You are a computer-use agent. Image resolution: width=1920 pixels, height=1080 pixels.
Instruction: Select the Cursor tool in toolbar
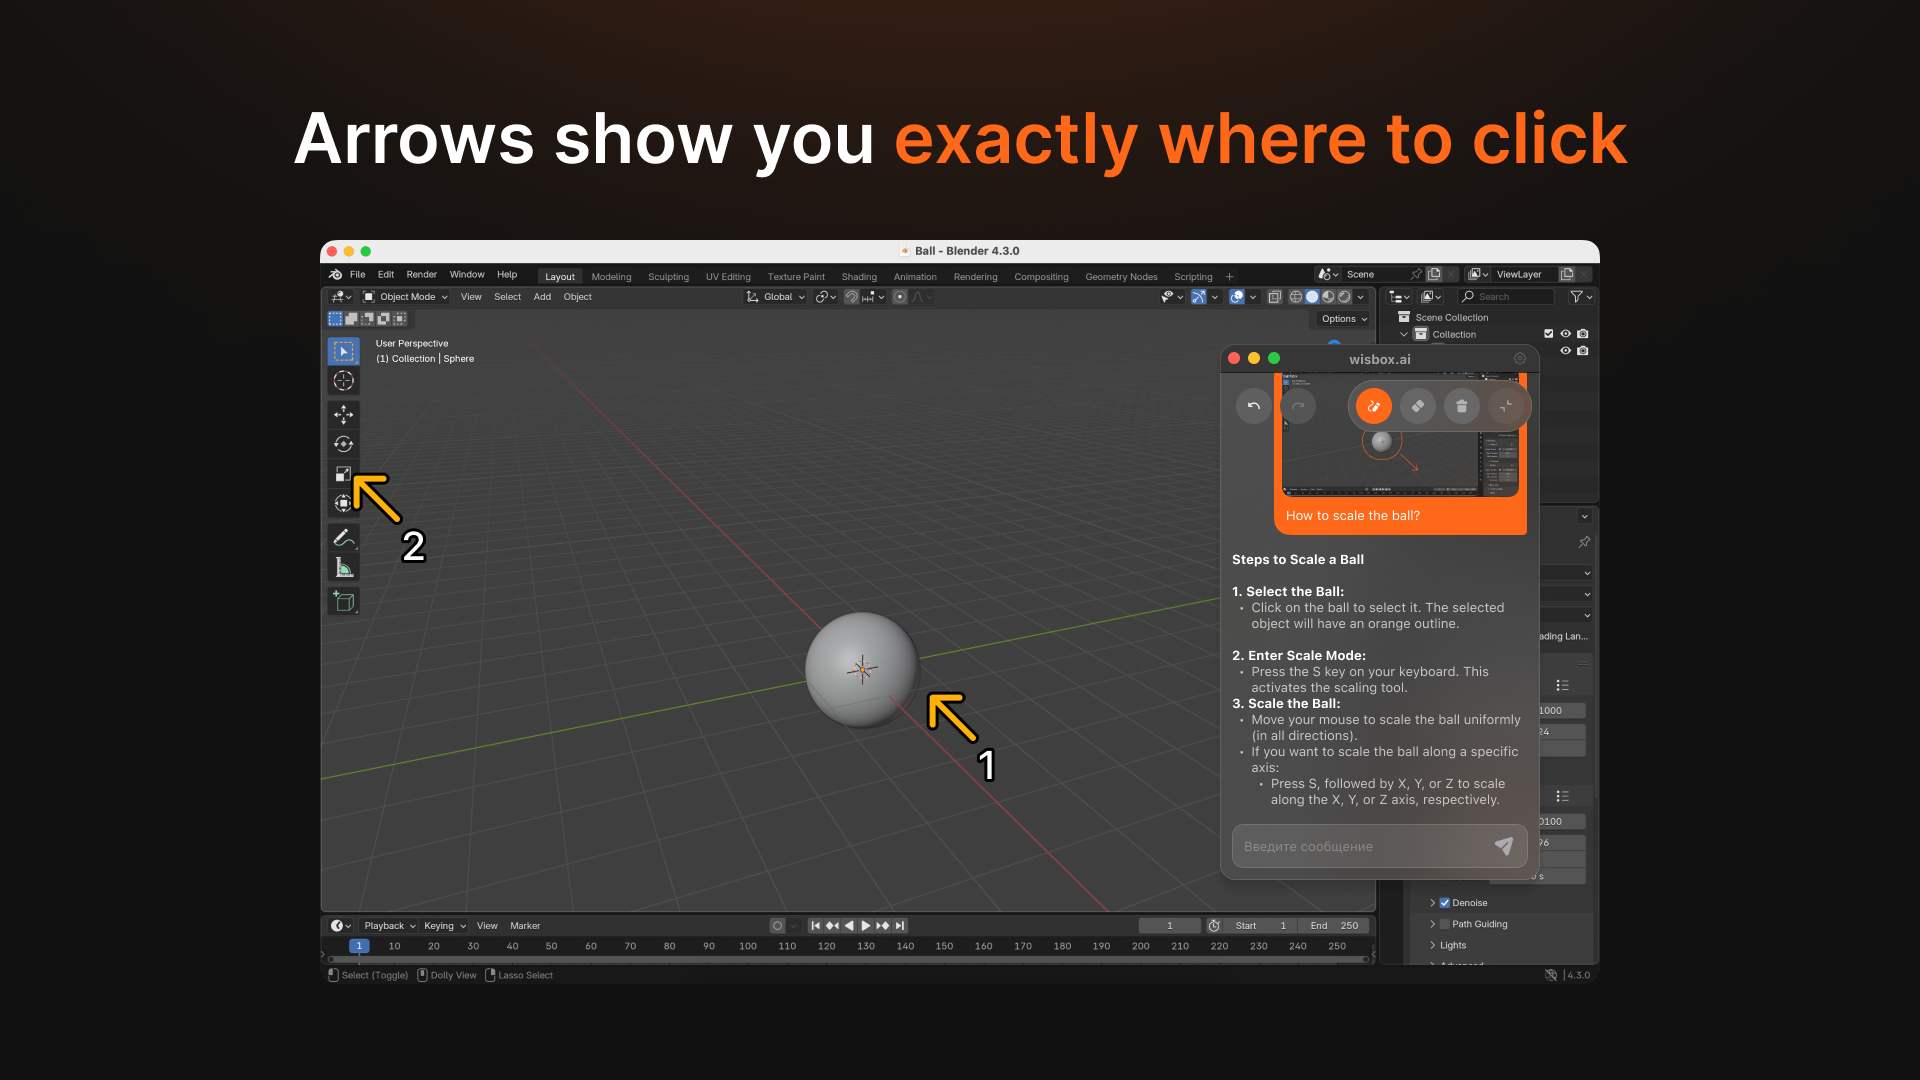click(x=343, y=381)
